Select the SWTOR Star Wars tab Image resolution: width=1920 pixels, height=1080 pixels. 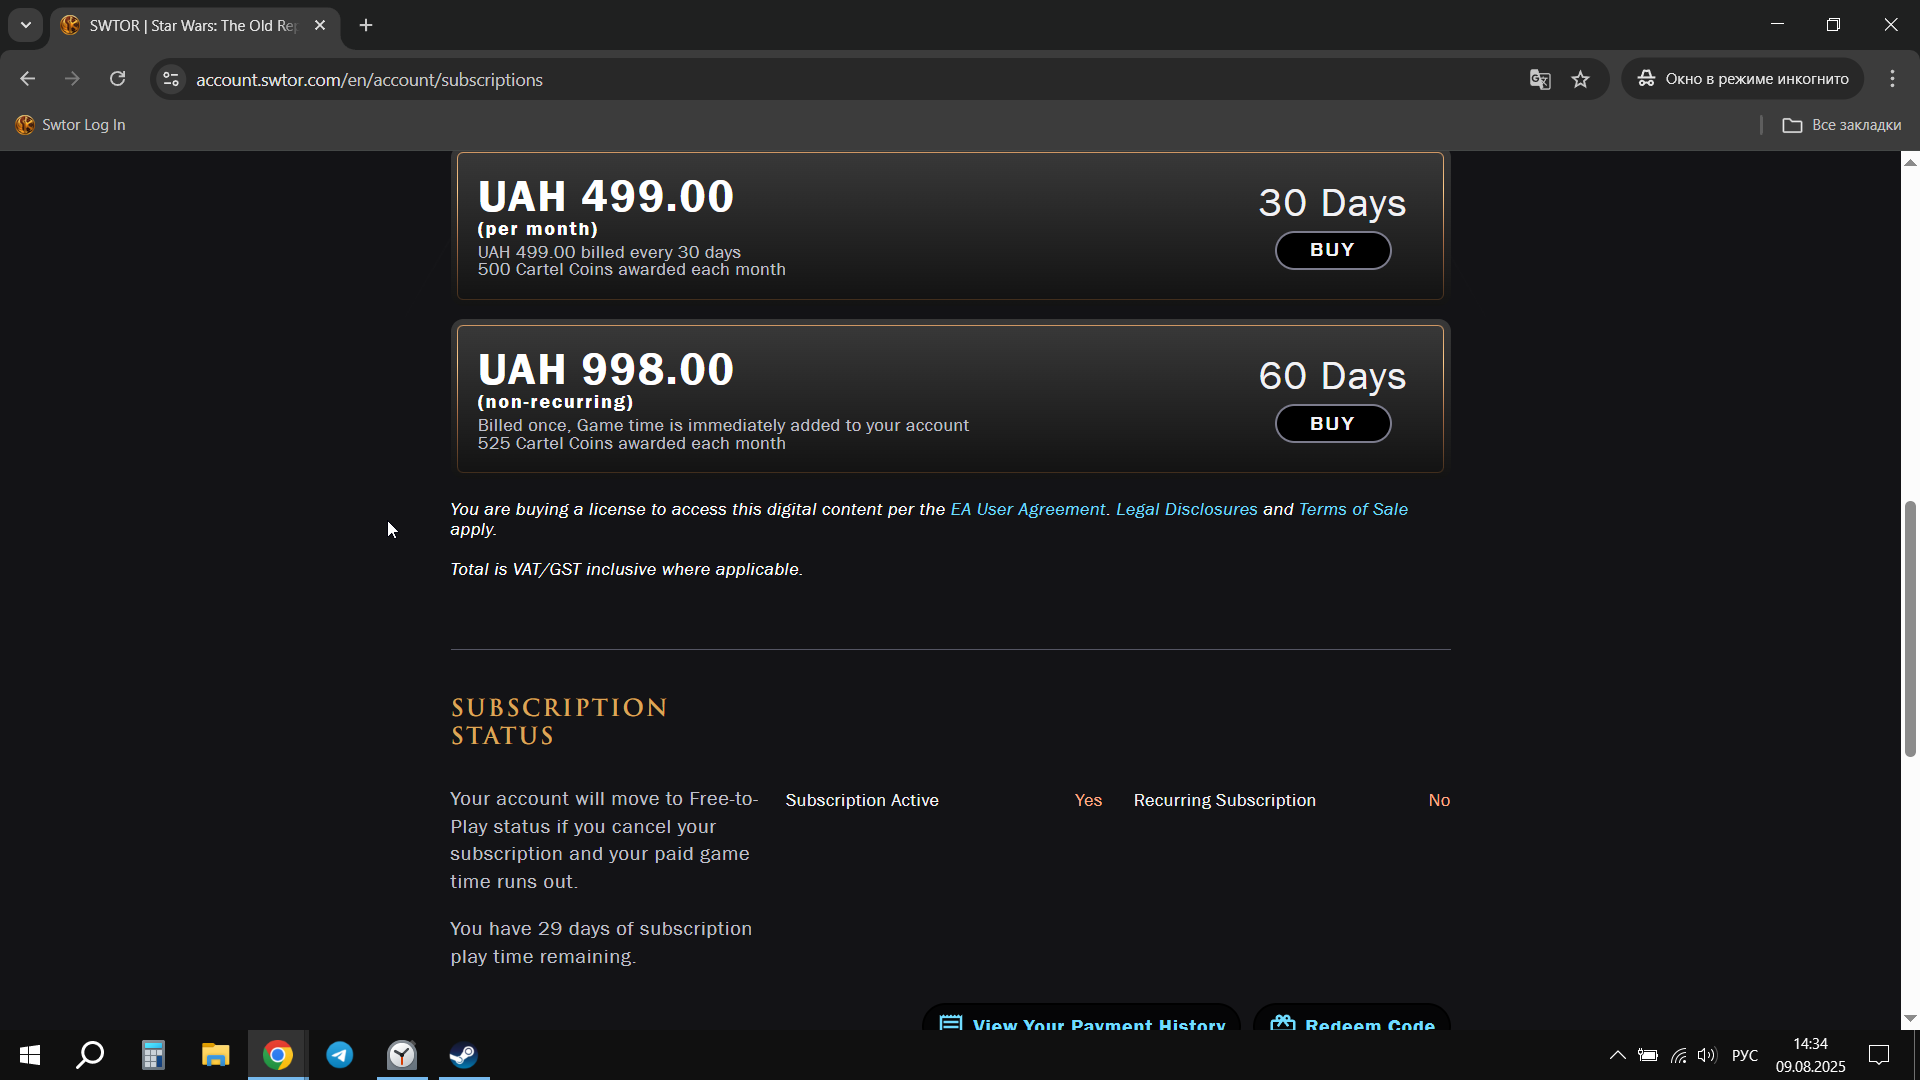[x=195, y=26]
